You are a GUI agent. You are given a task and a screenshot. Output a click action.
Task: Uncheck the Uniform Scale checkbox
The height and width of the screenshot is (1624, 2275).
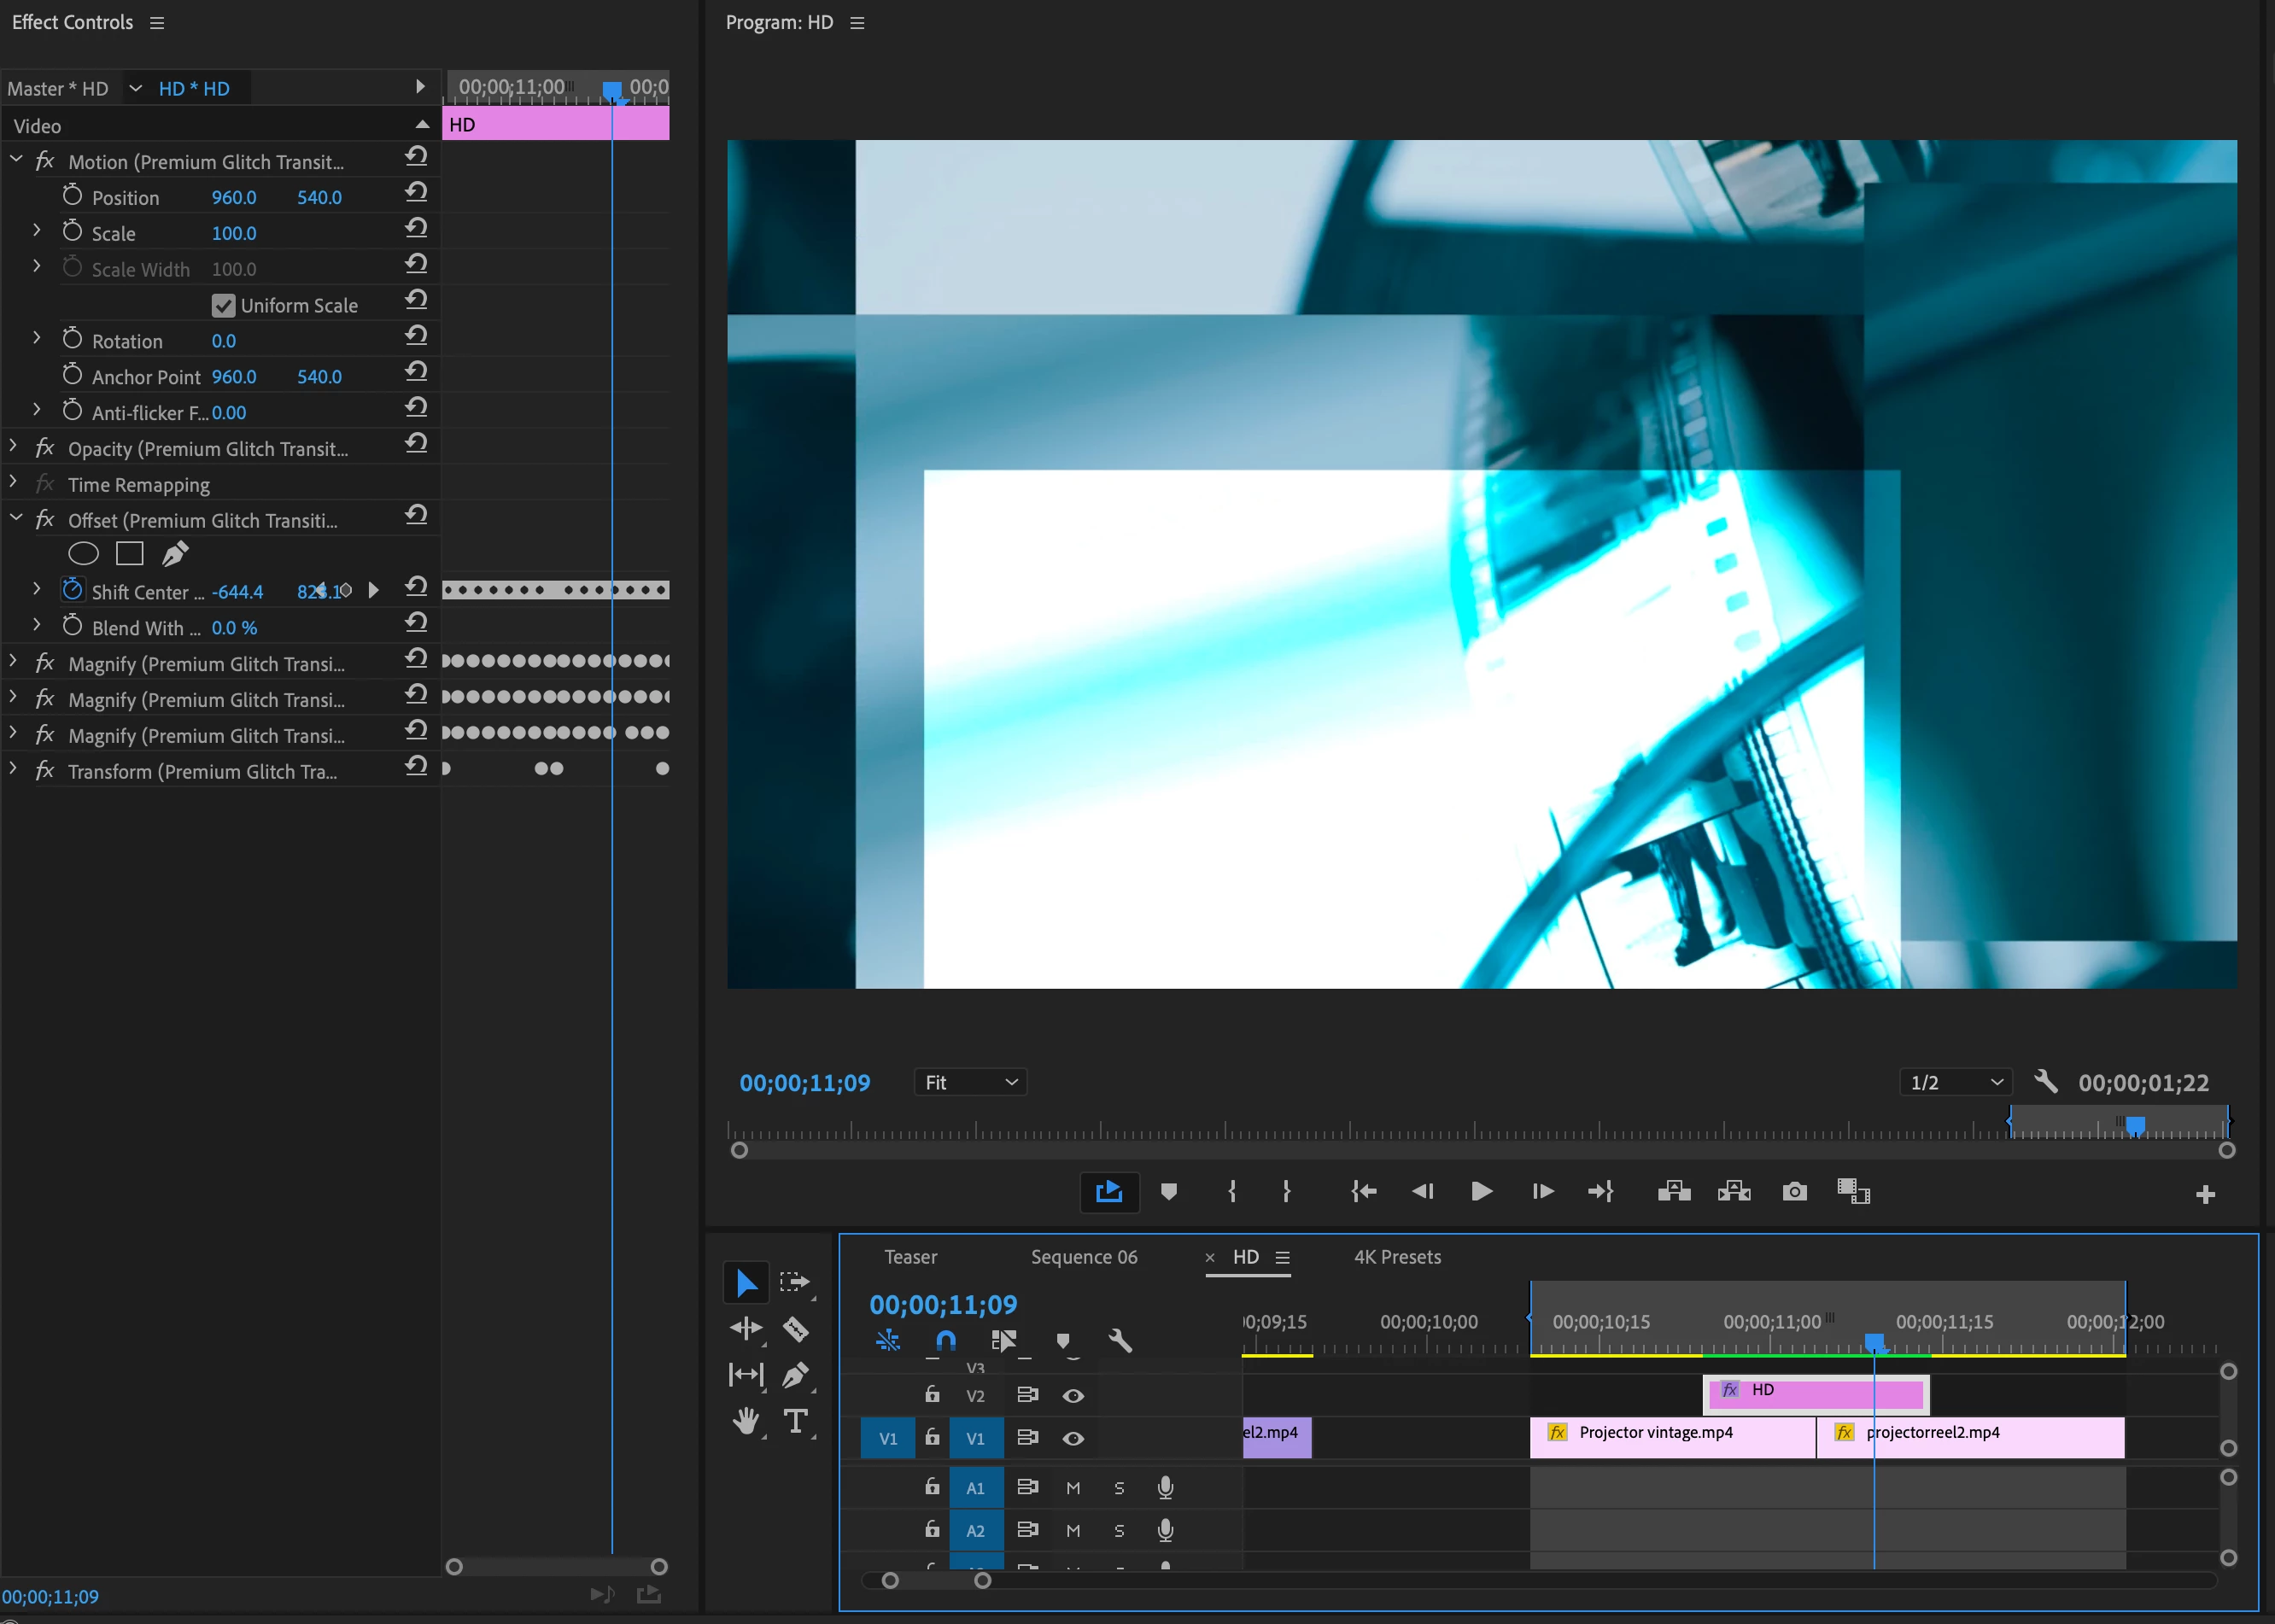tap(223, 306)
